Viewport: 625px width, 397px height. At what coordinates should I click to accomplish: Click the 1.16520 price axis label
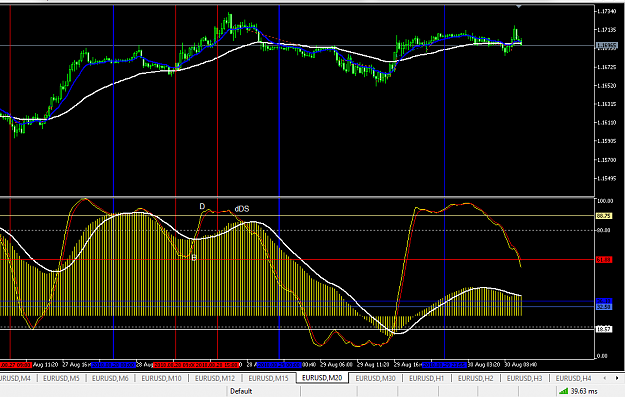(607, 85)
